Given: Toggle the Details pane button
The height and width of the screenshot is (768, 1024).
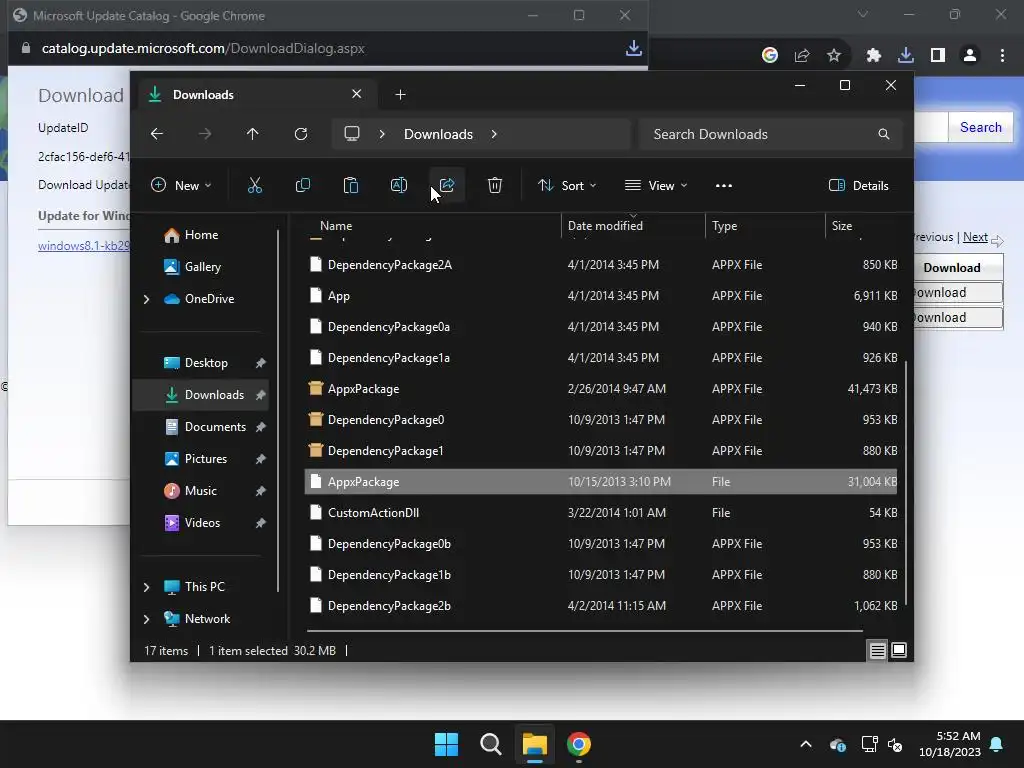Looking at the screenshot, I should [858, 185].
